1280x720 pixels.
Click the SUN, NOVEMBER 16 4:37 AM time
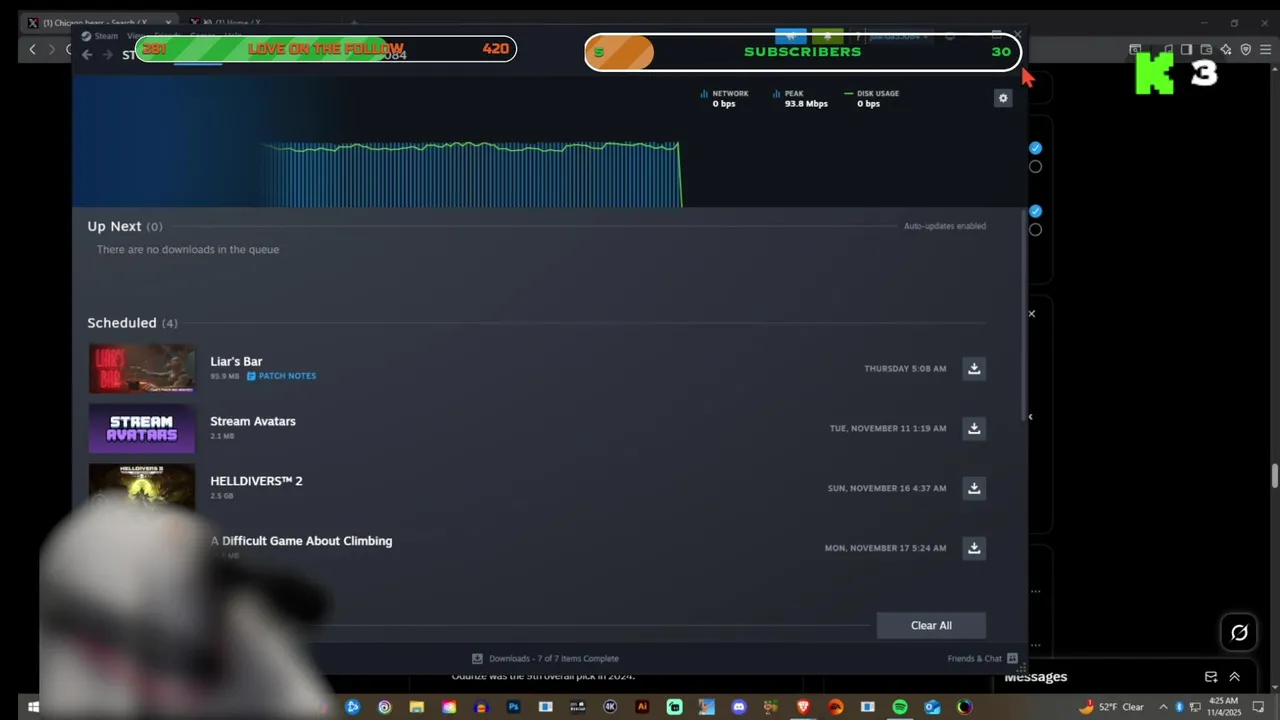[887, 489]
